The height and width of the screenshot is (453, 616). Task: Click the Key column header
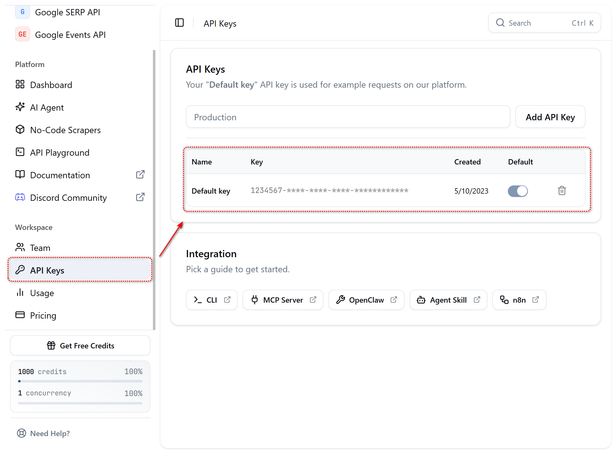point(257,162)
